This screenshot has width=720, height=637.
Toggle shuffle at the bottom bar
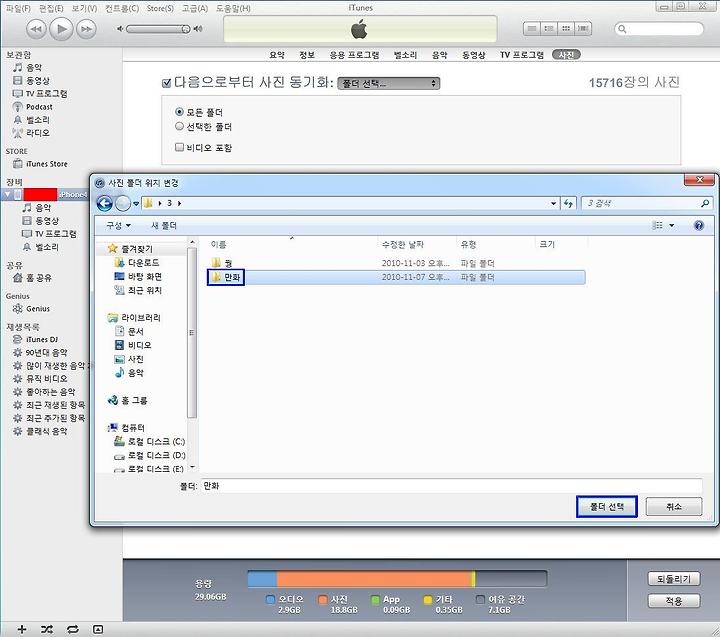[47, 629]
